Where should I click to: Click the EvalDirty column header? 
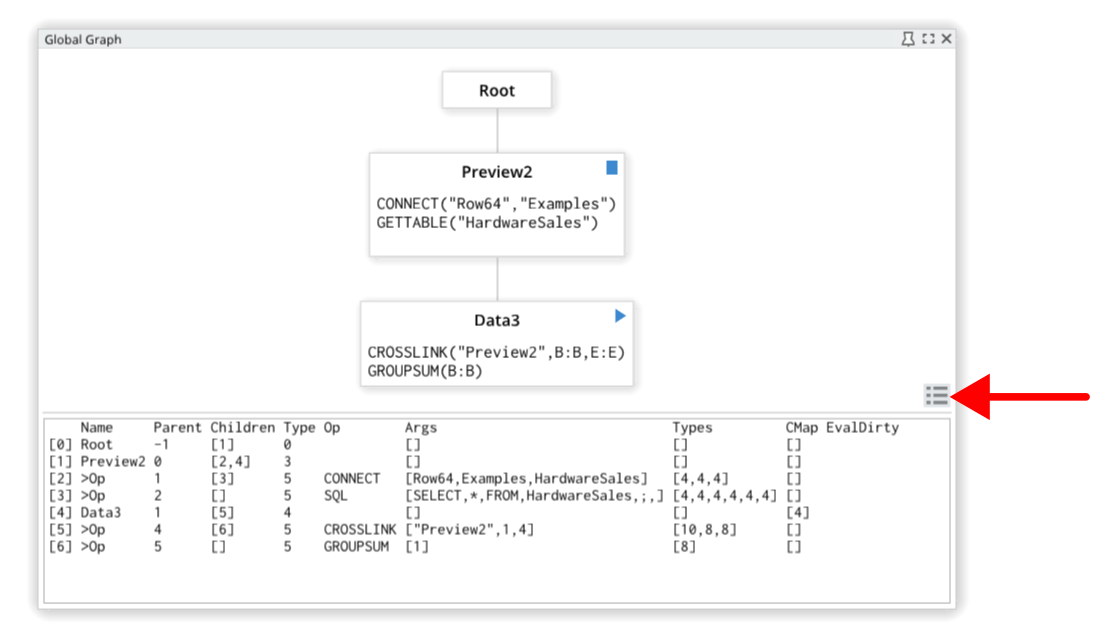pyautogui.click(x=863, y=427)
